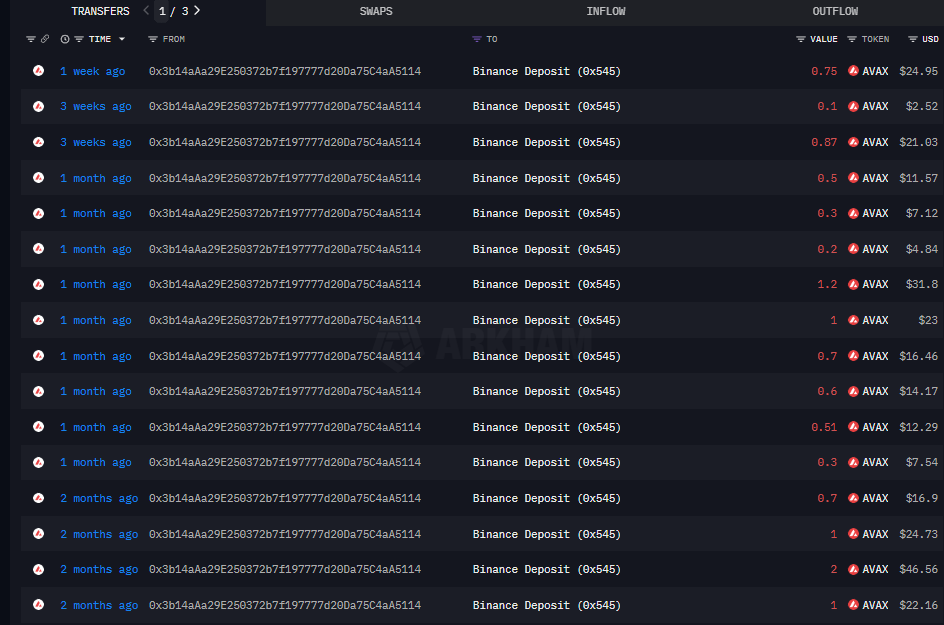
Task: Click the chain link icon in header
Action: [45, 39]
